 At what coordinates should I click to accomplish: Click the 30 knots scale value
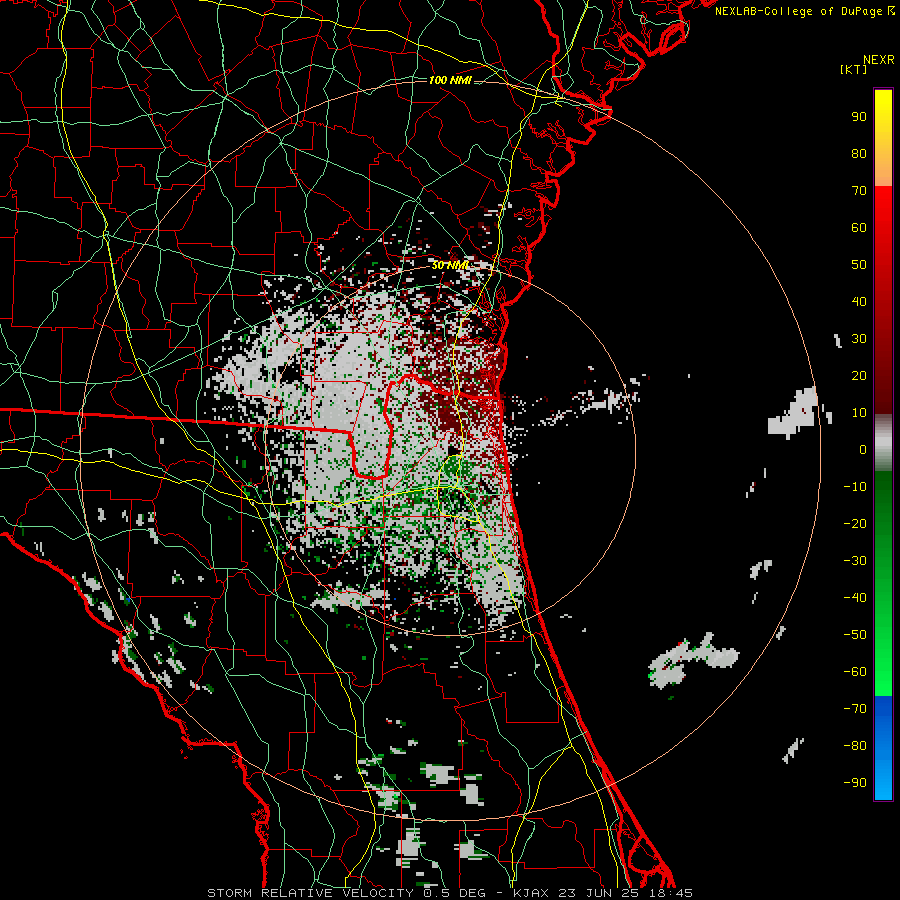859,339
